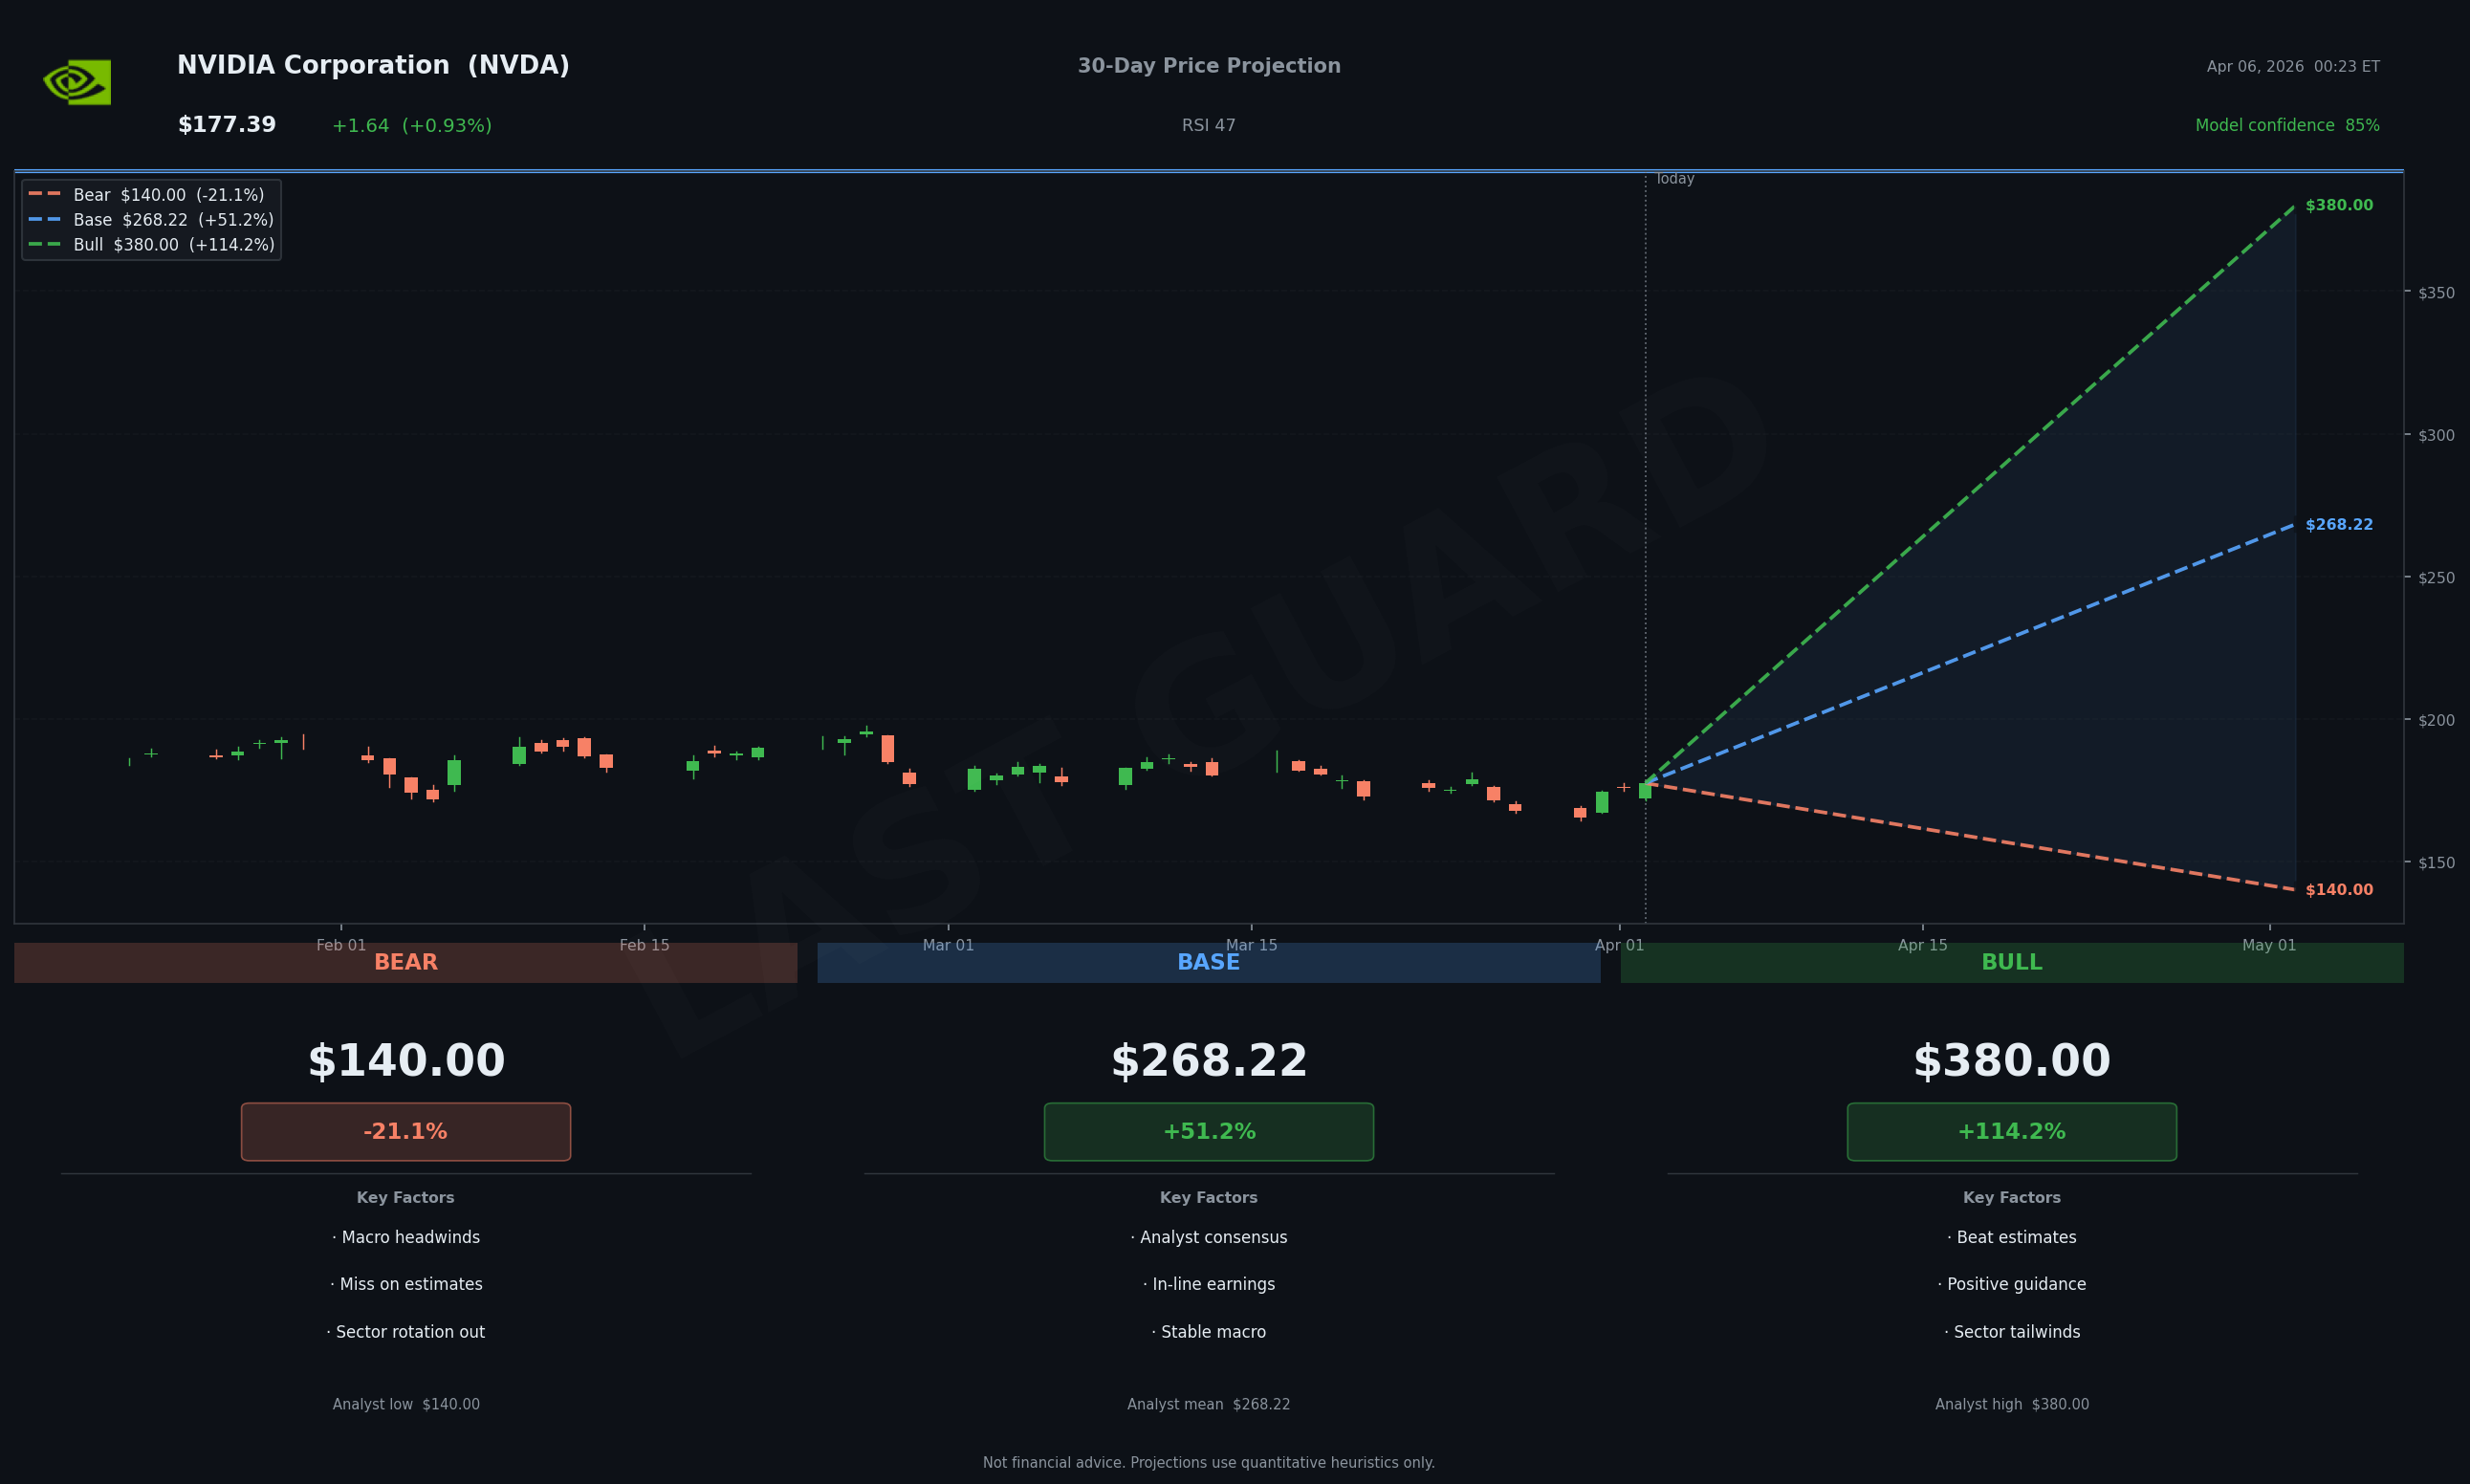Click the +114.2% bull change badge
Image resolution: width=2470 pixels, height=1484 pixels.
[x=2011, y=1132]
